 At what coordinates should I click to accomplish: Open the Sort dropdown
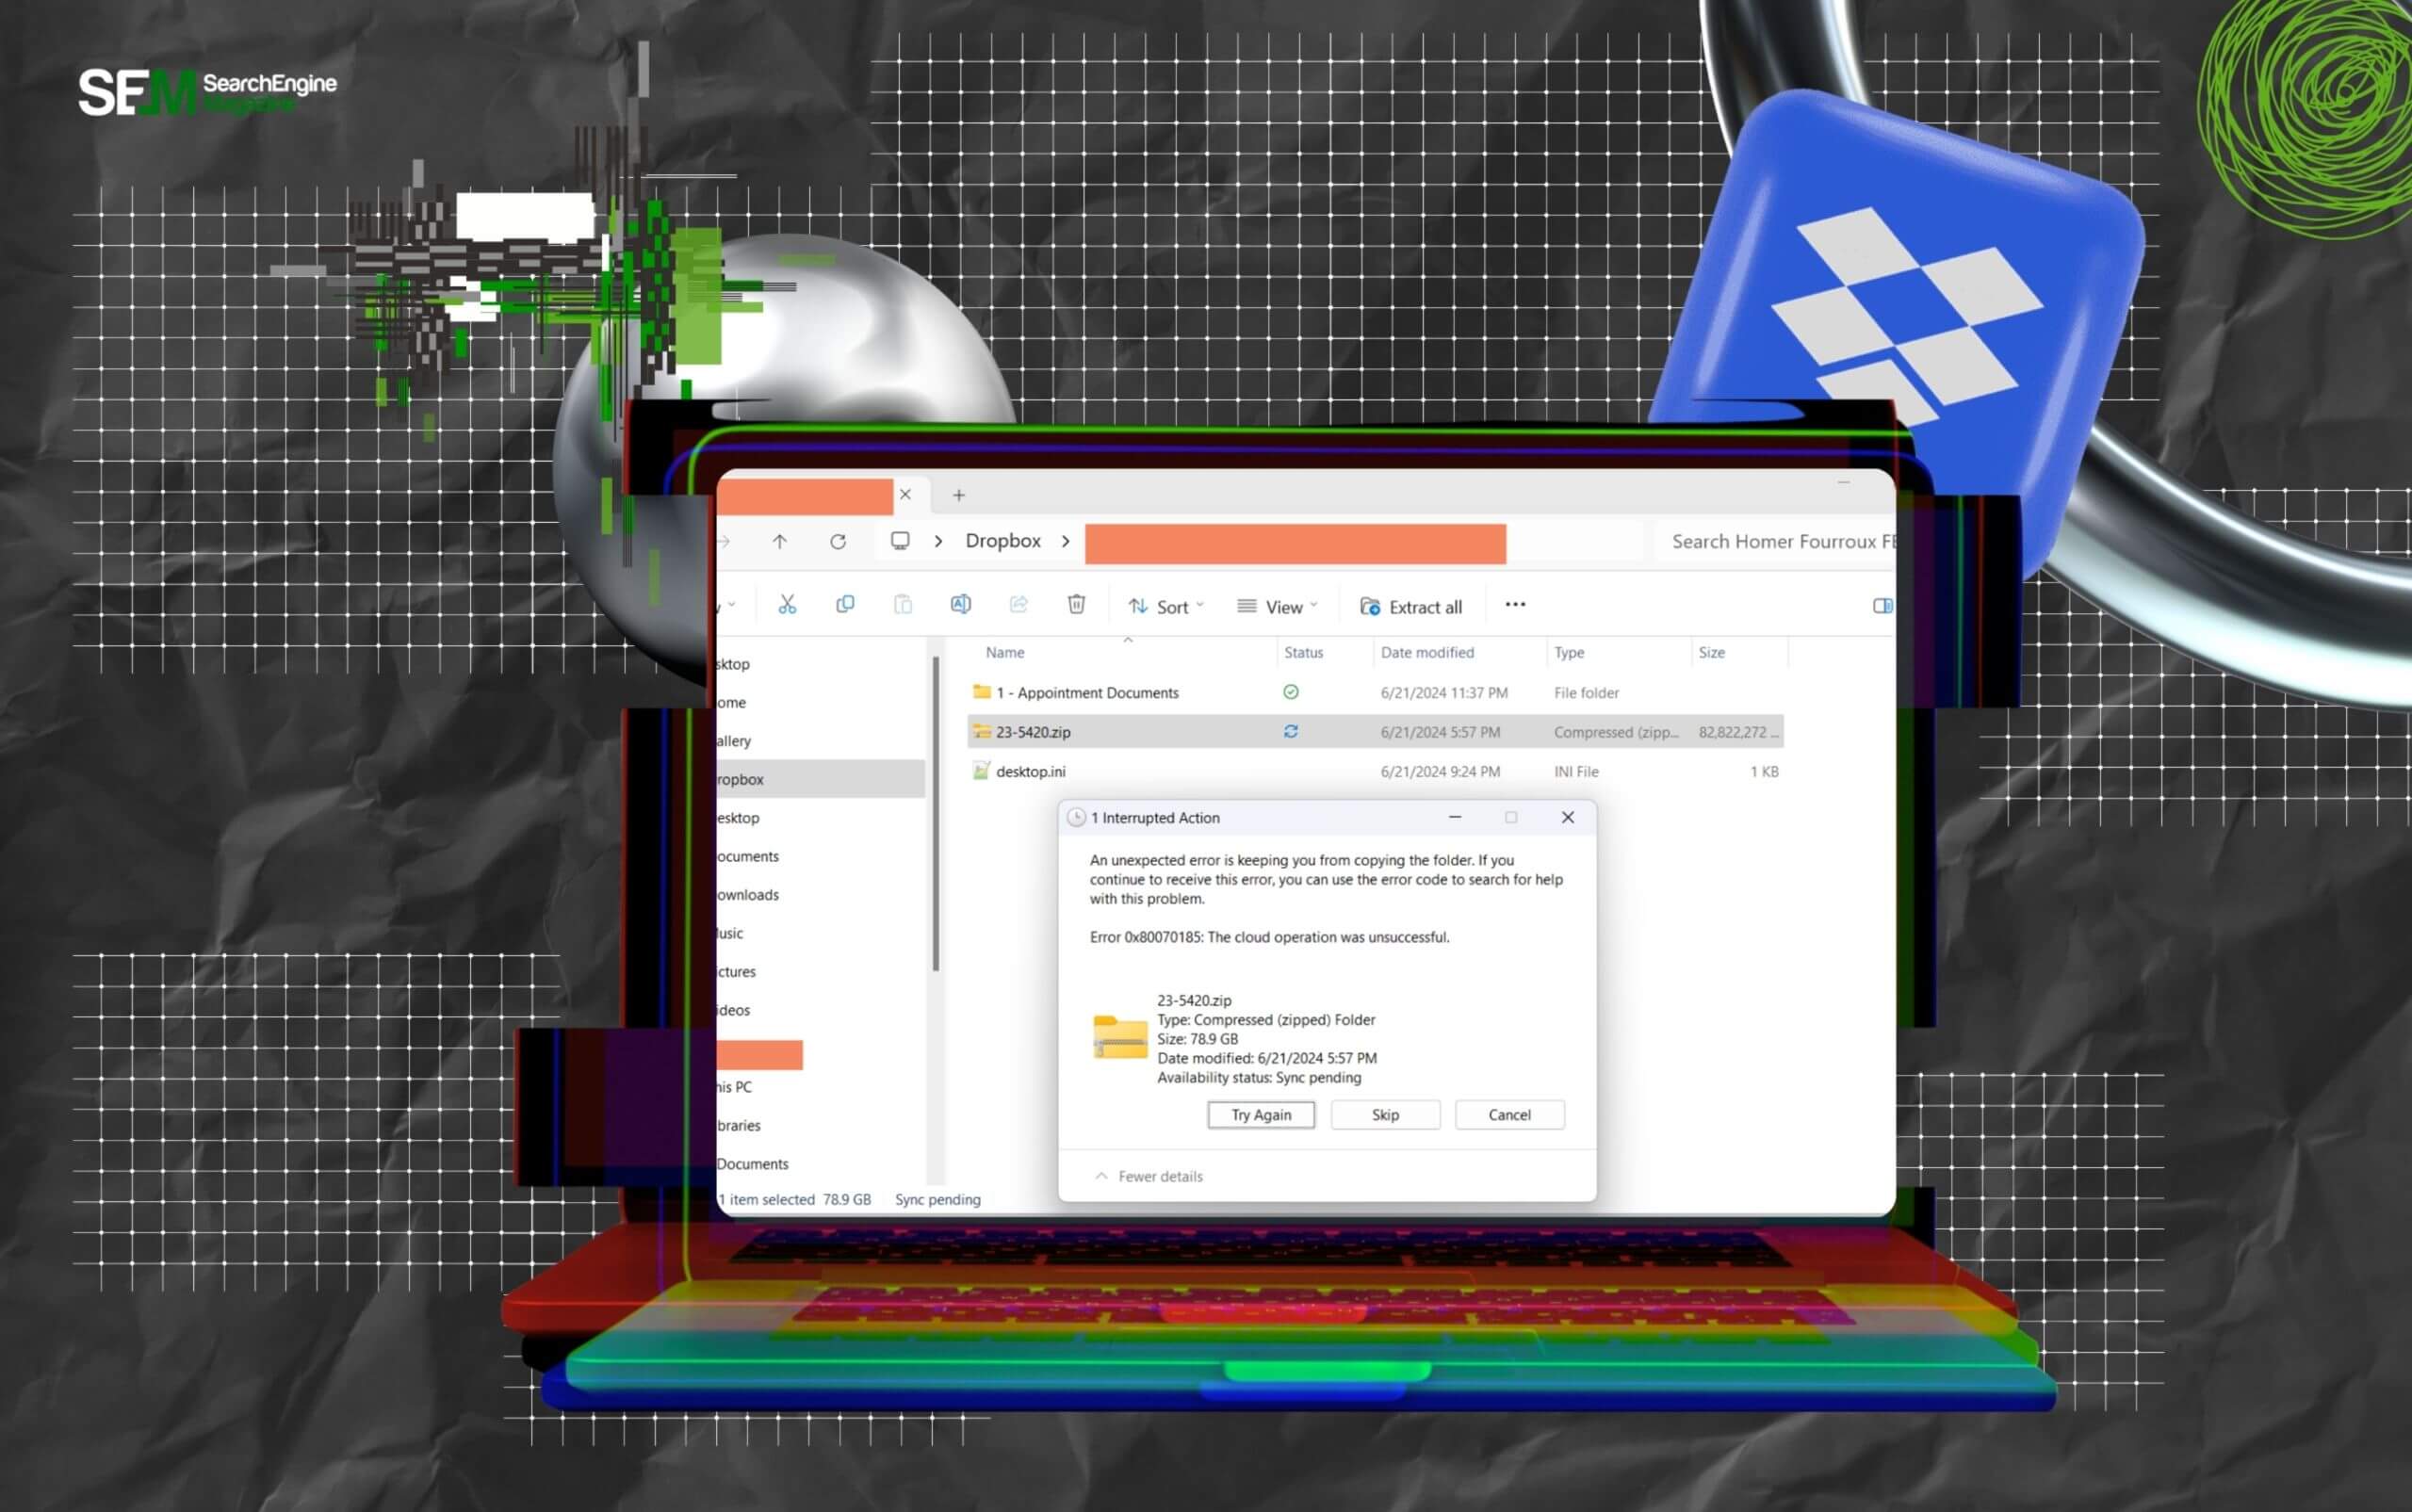1164,605
